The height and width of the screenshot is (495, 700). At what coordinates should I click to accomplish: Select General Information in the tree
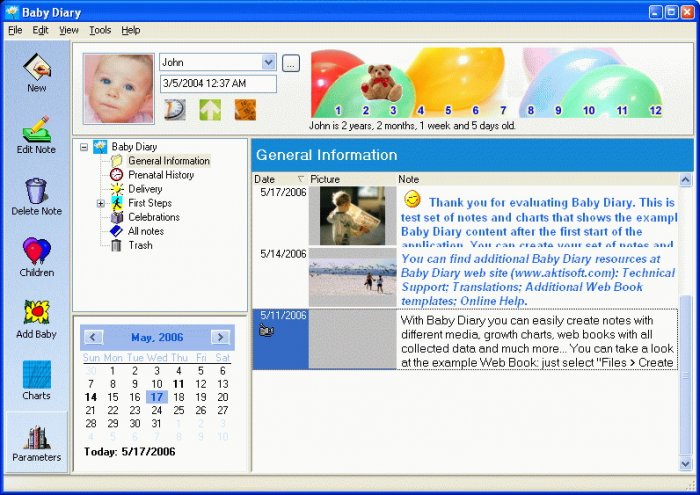click(169, 161)
